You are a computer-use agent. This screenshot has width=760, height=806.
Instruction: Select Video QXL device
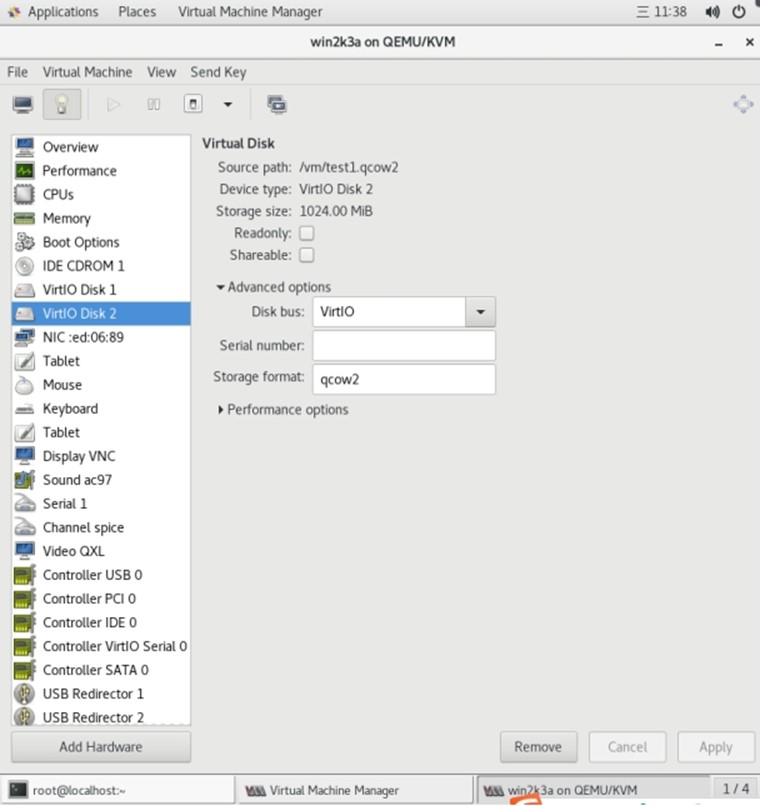(x=101, y=551)
